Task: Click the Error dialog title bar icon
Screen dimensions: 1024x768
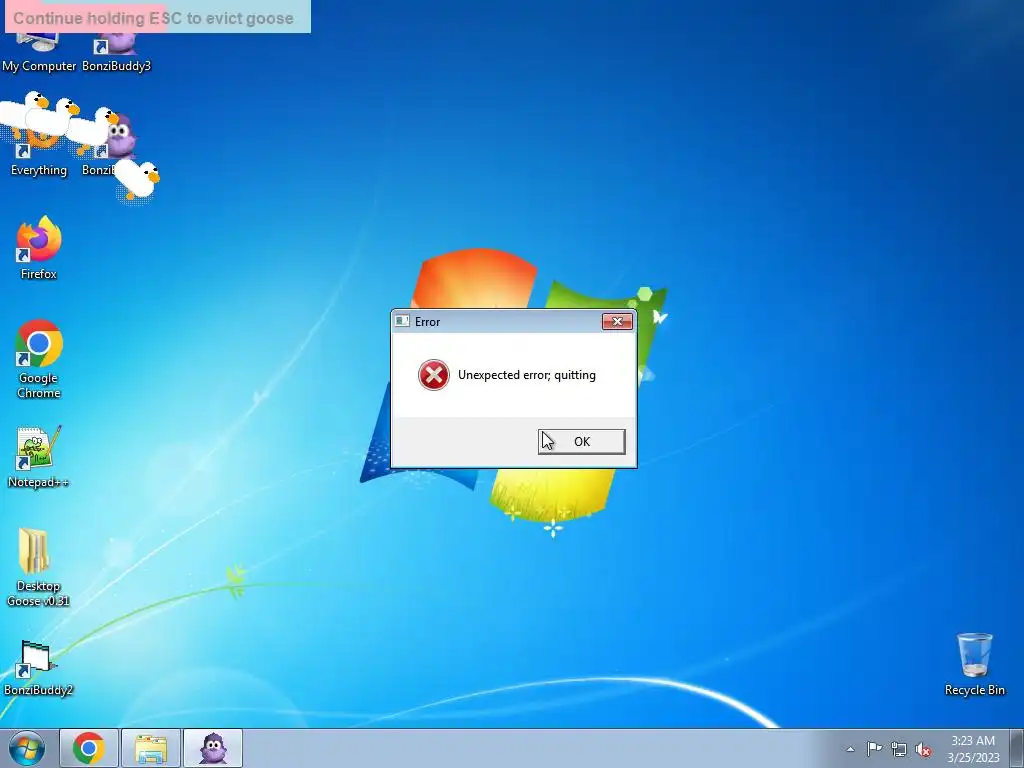Action: coord(402,321)
